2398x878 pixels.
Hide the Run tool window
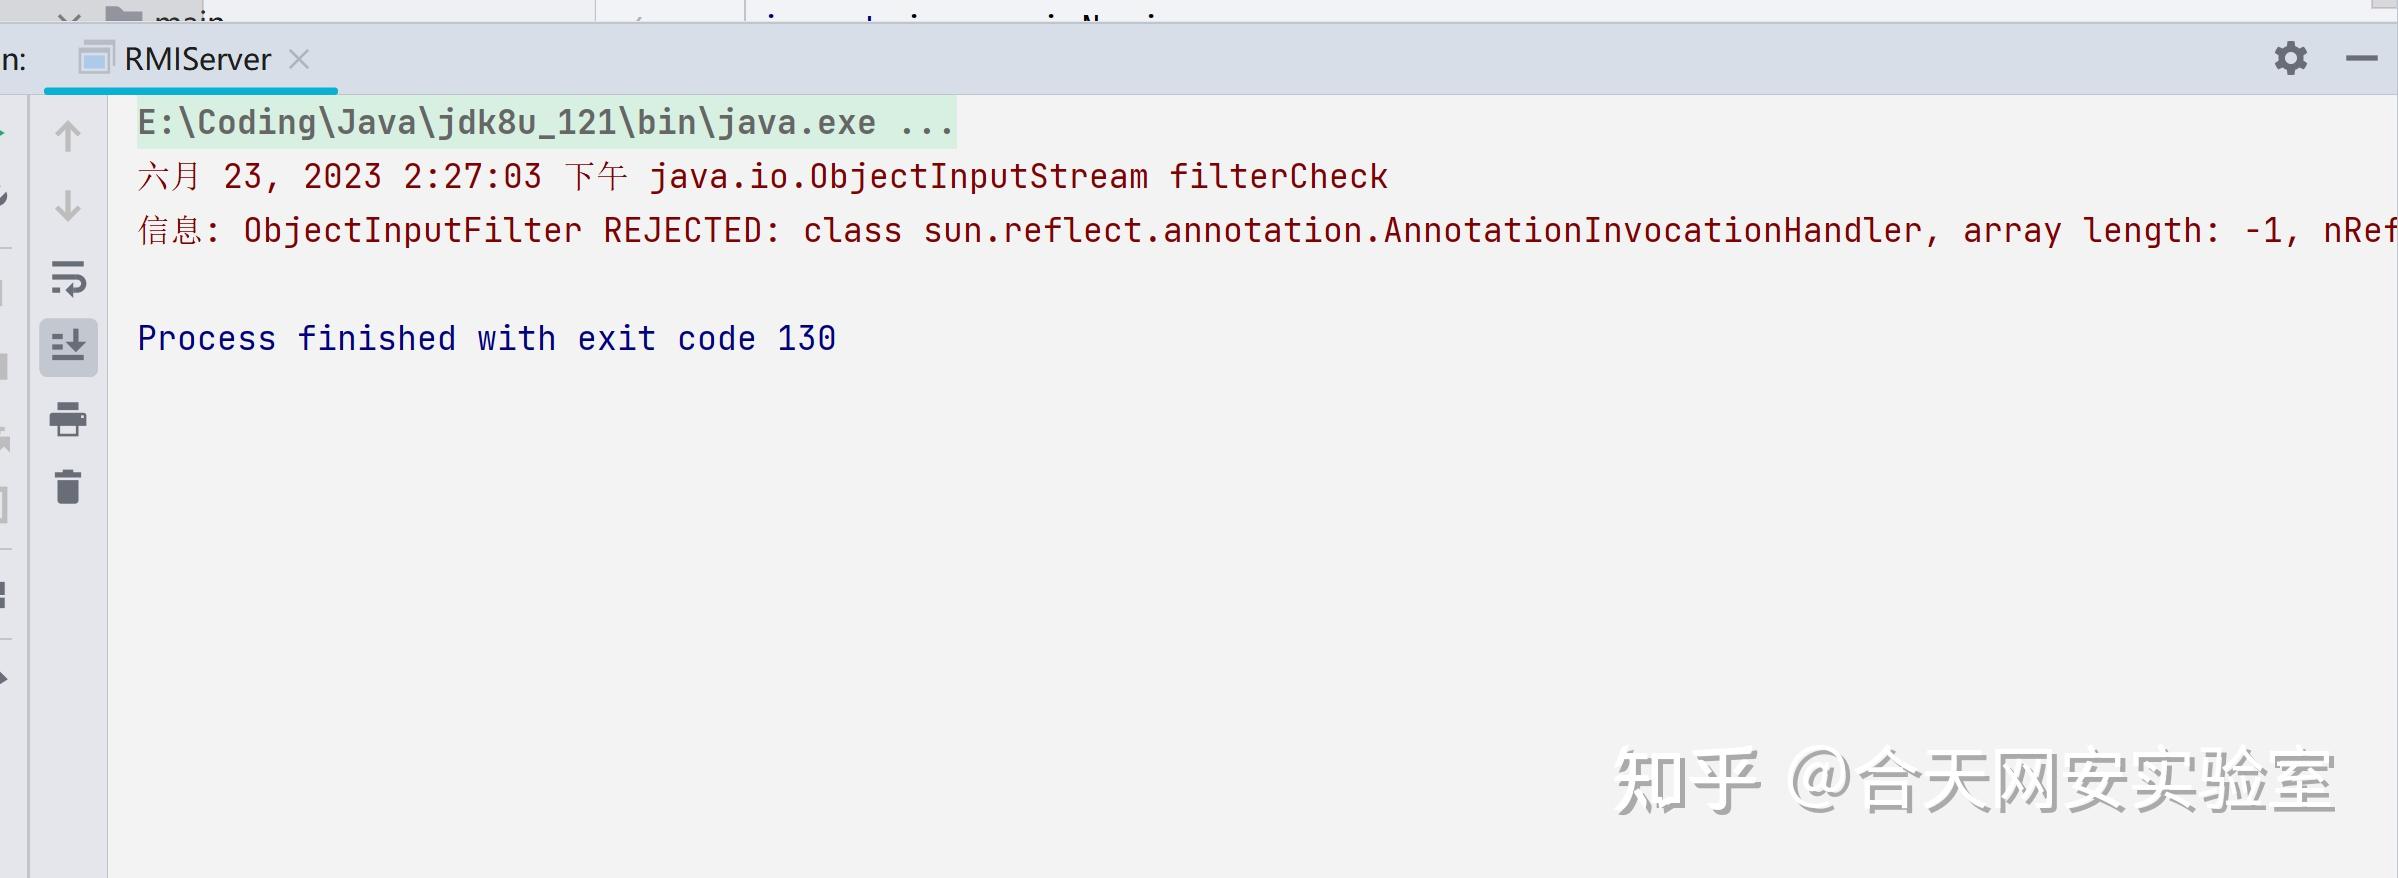click(x=2361, y=58)
